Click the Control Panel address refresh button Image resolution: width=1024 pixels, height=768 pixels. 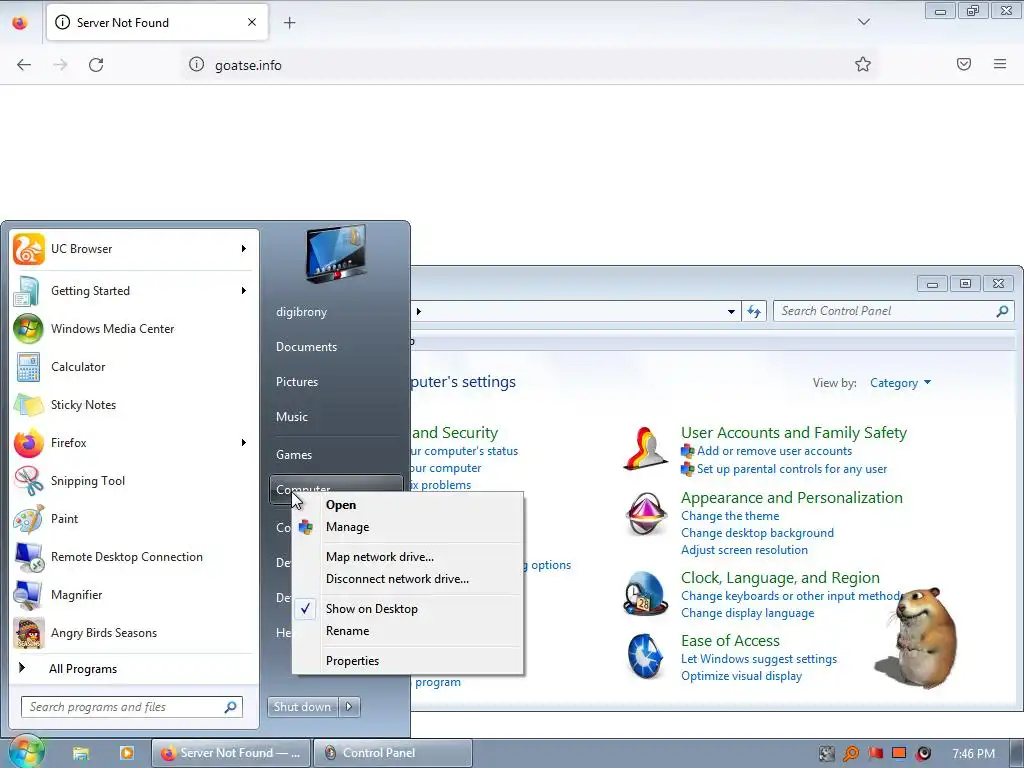point(754,312)
